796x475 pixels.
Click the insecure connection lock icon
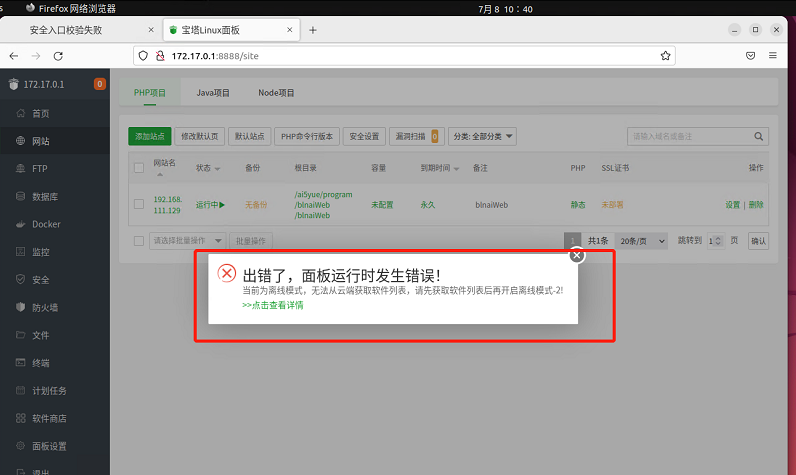point(160,56)
